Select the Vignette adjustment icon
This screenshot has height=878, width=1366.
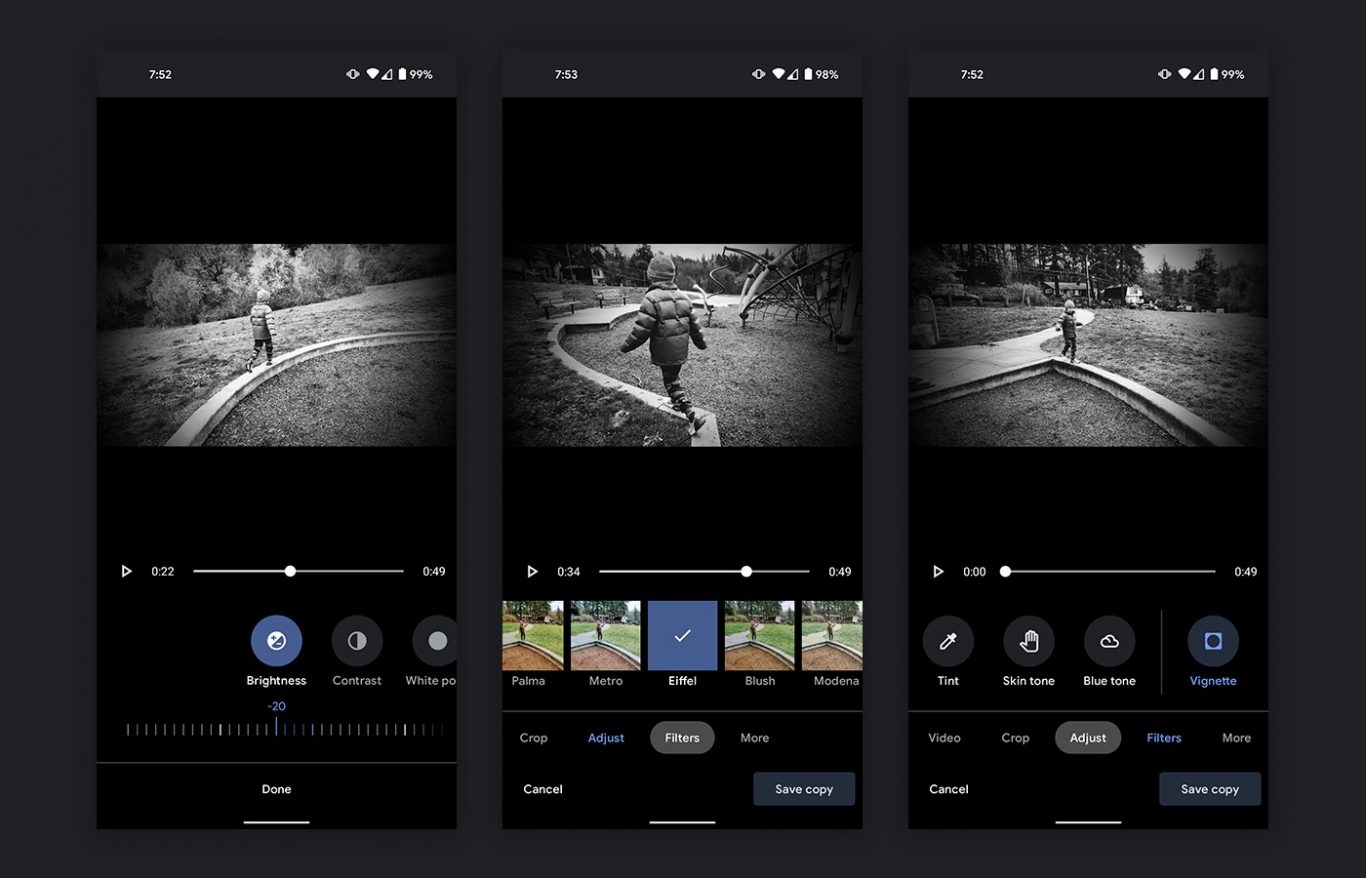click(x=1213, y=641)
